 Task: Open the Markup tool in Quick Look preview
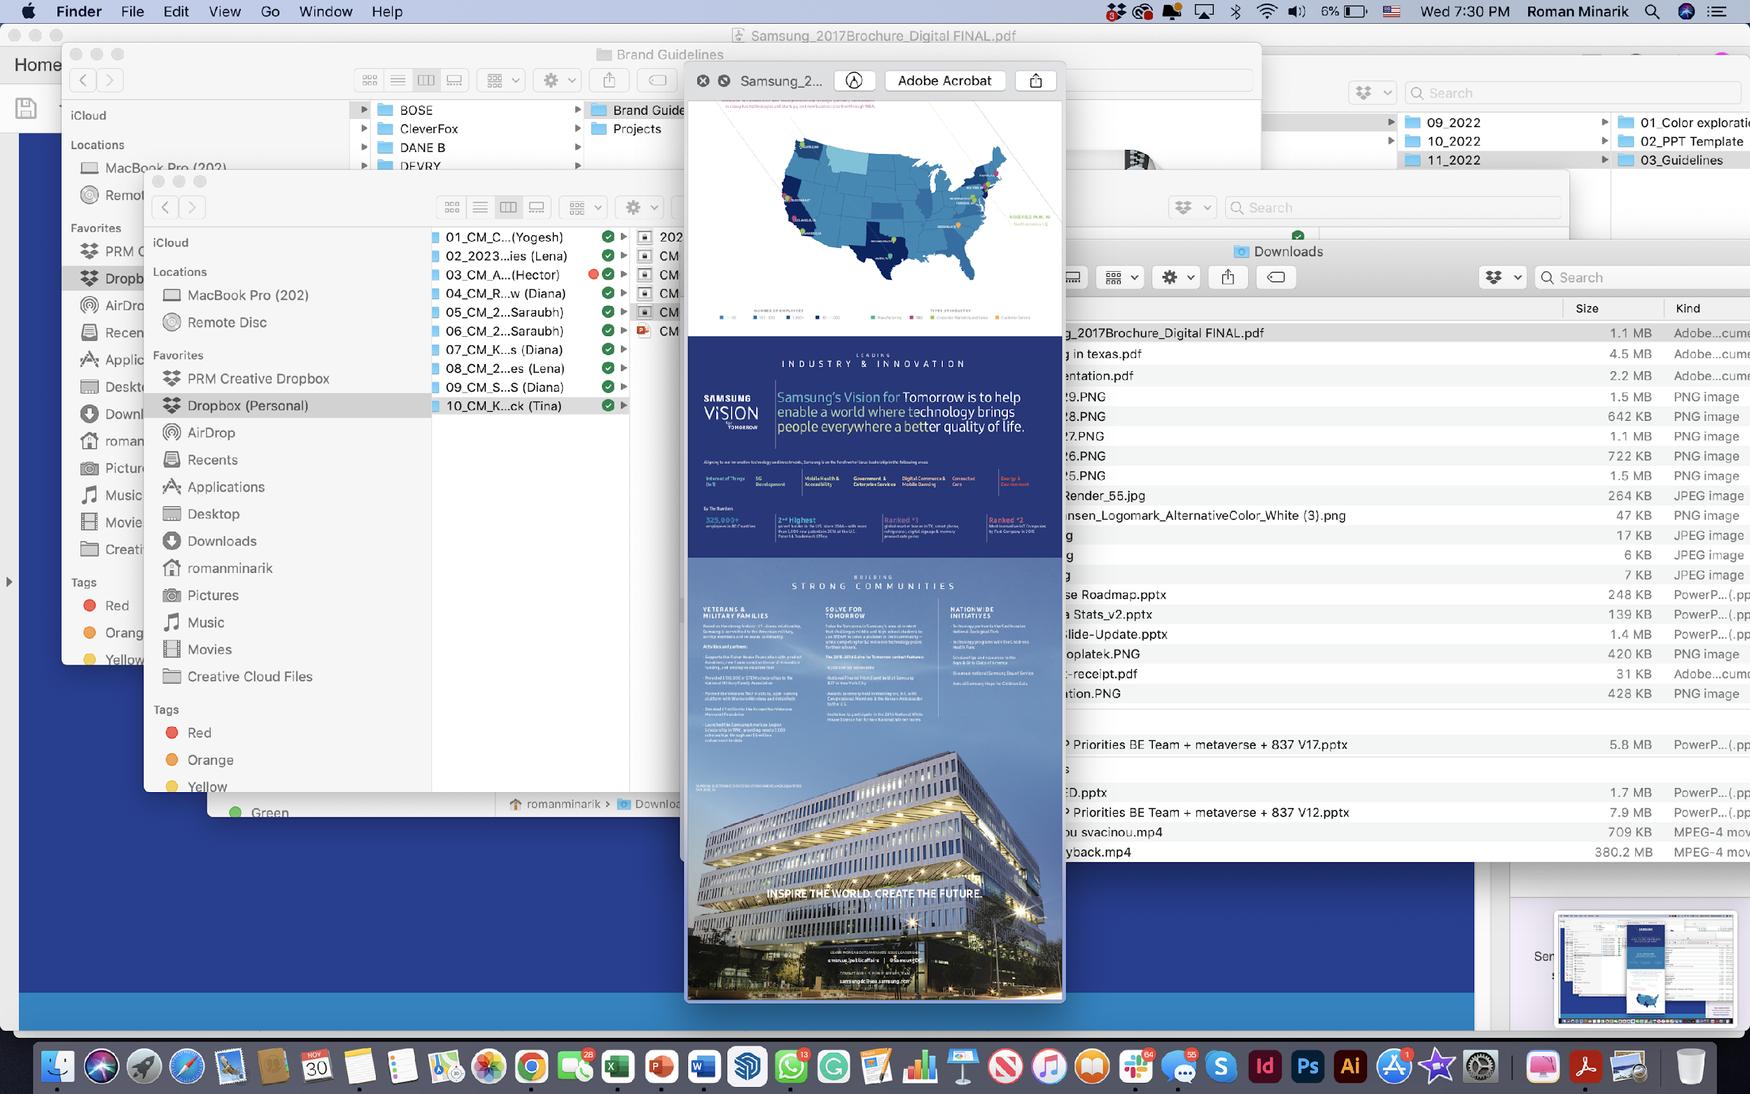[854, 81]
